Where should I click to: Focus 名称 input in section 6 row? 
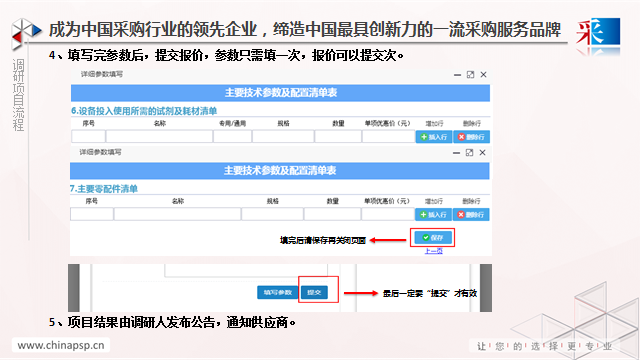(159, 136)
